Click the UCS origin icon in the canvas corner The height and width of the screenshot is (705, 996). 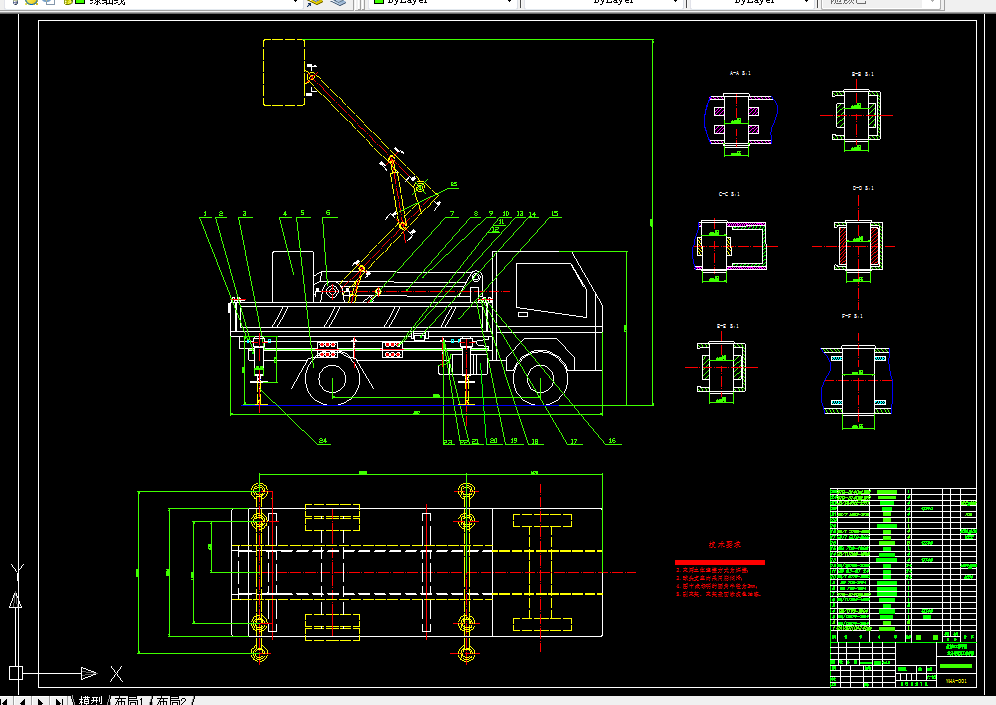click(16, 673)
